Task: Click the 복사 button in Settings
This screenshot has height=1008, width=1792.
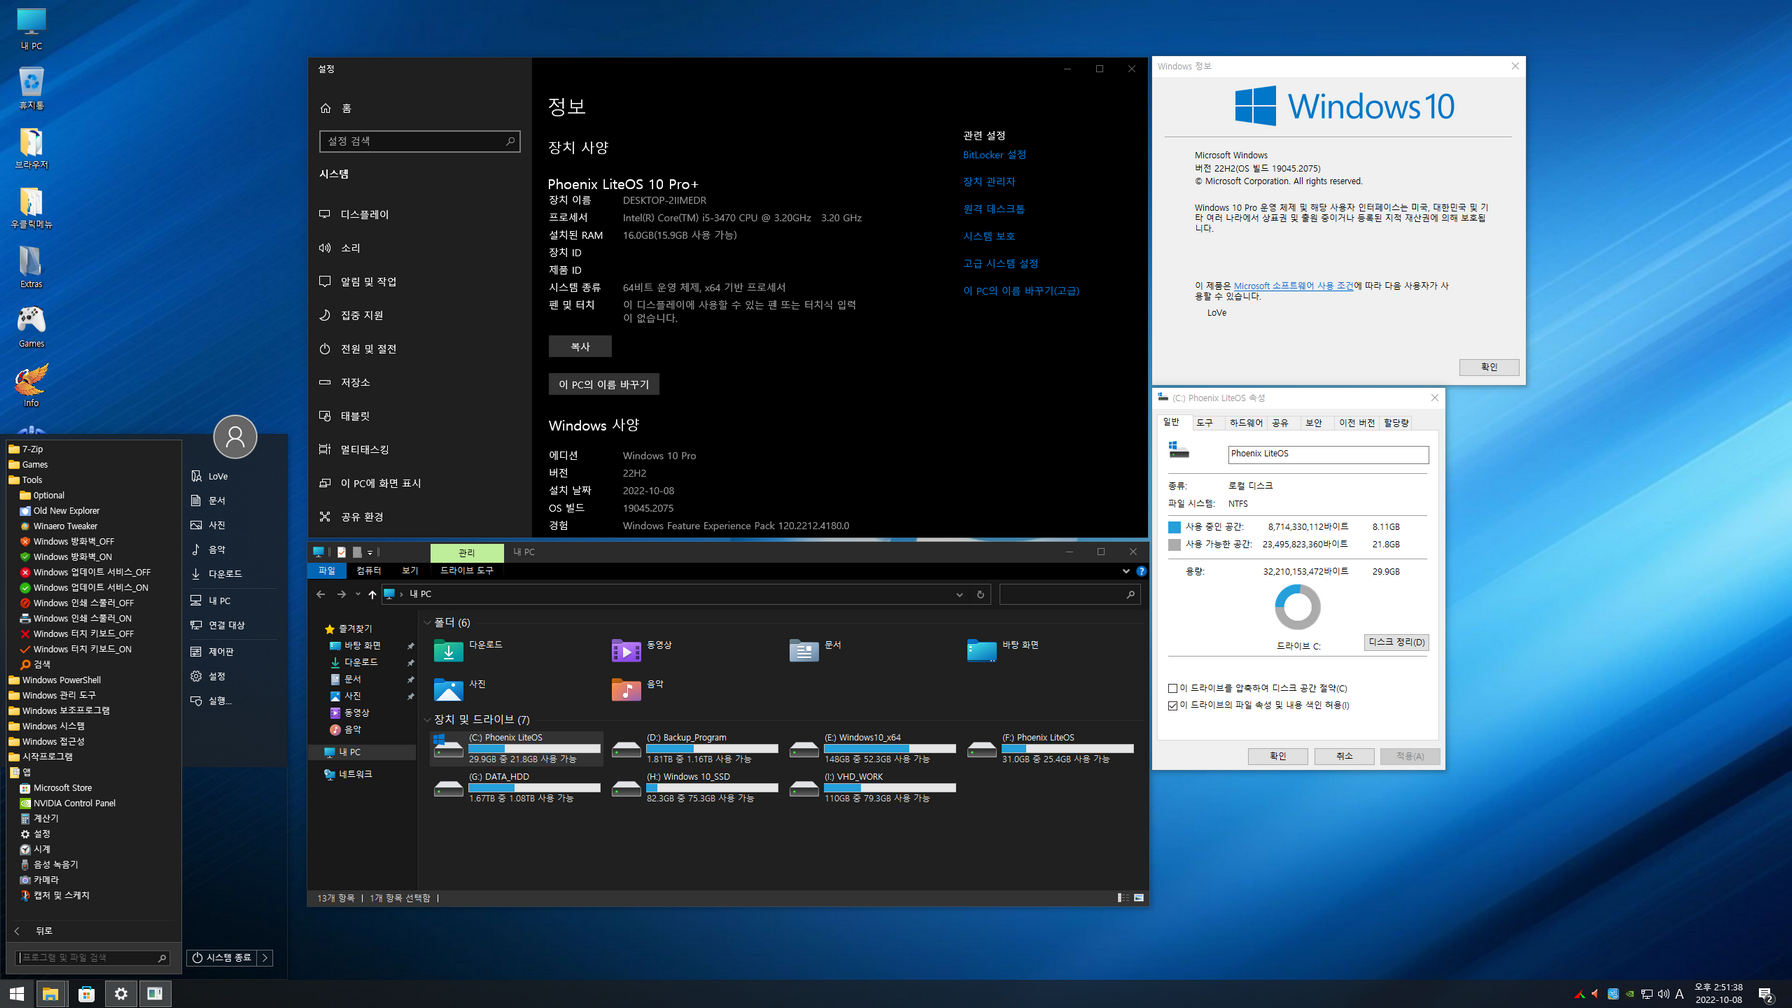Action: click(580, 346)
